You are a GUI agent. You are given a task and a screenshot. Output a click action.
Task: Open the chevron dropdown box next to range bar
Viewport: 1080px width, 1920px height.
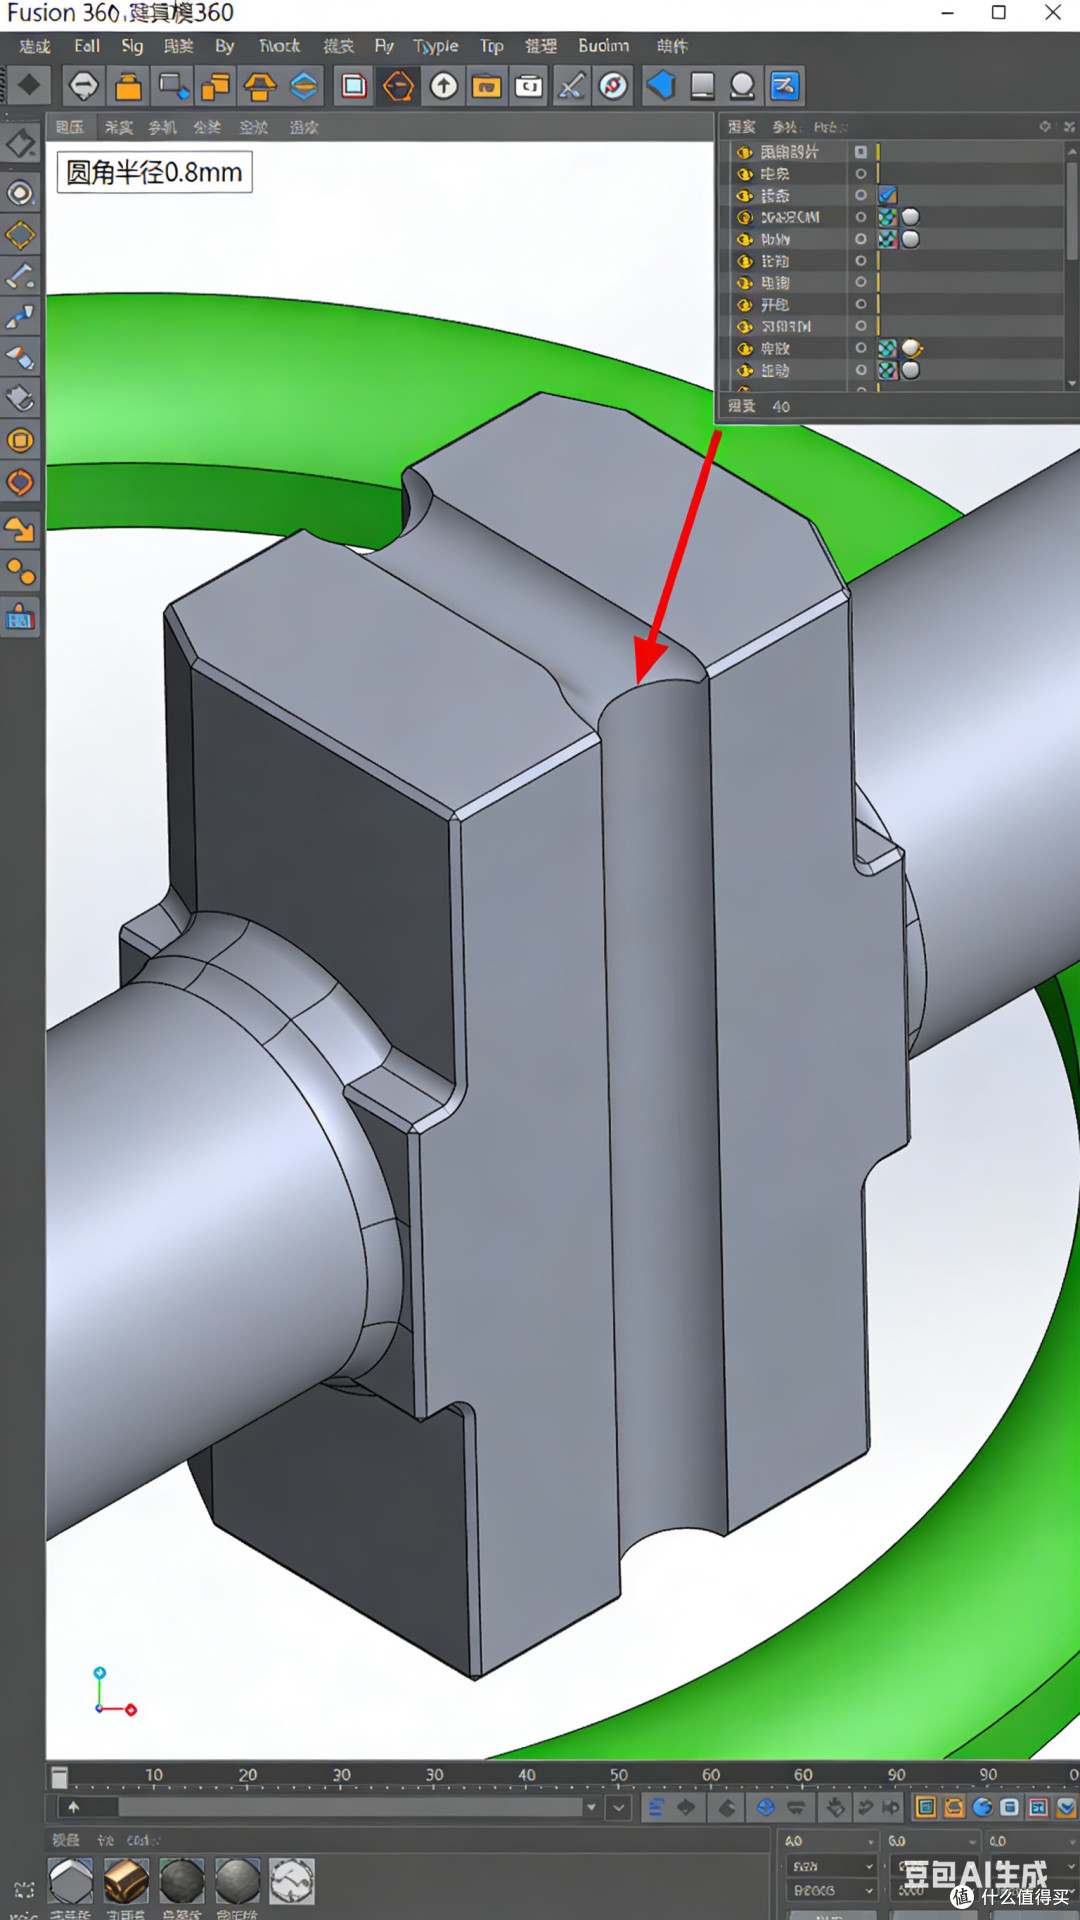[x=619, y=1807]
